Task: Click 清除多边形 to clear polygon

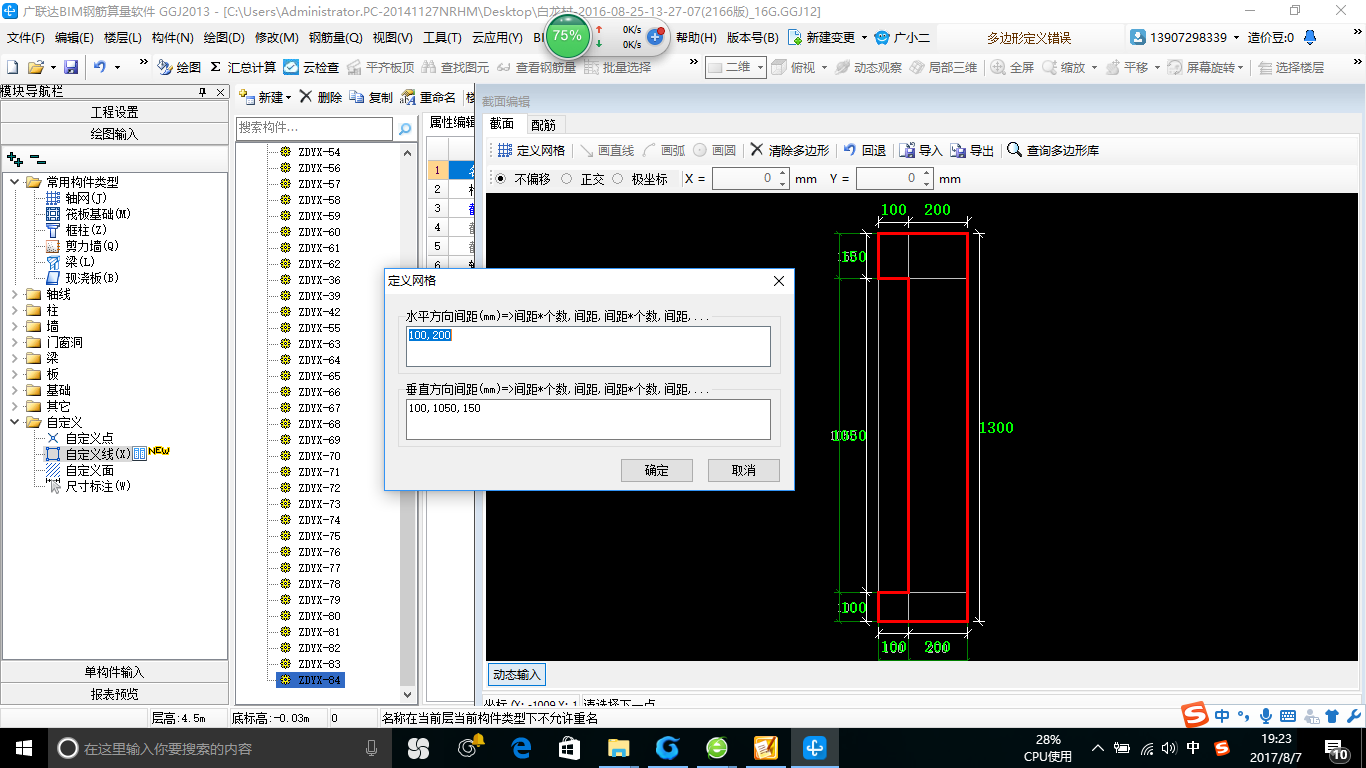Action: point(789,150)
